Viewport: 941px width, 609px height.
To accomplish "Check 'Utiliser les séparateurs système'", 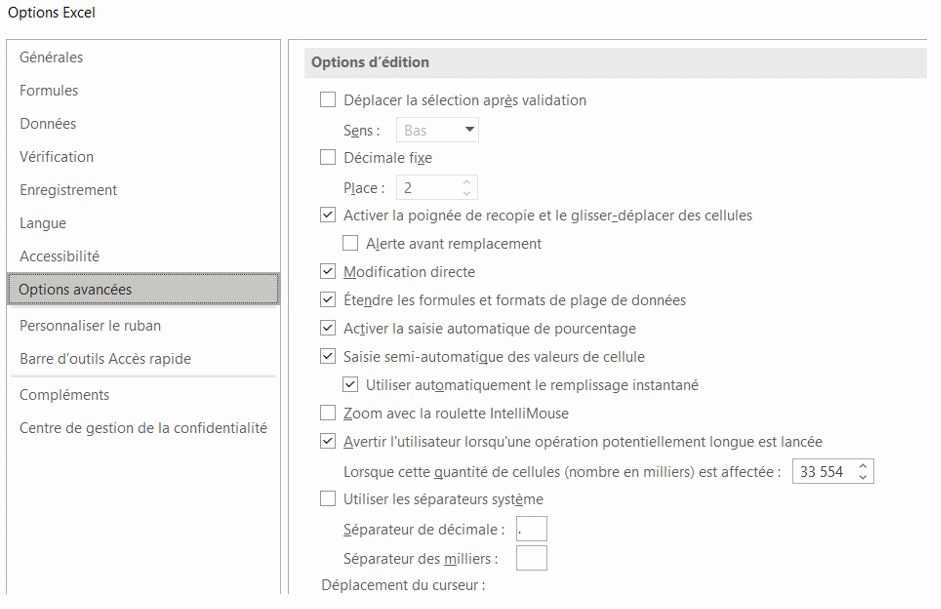I will (x=327, y=499).
